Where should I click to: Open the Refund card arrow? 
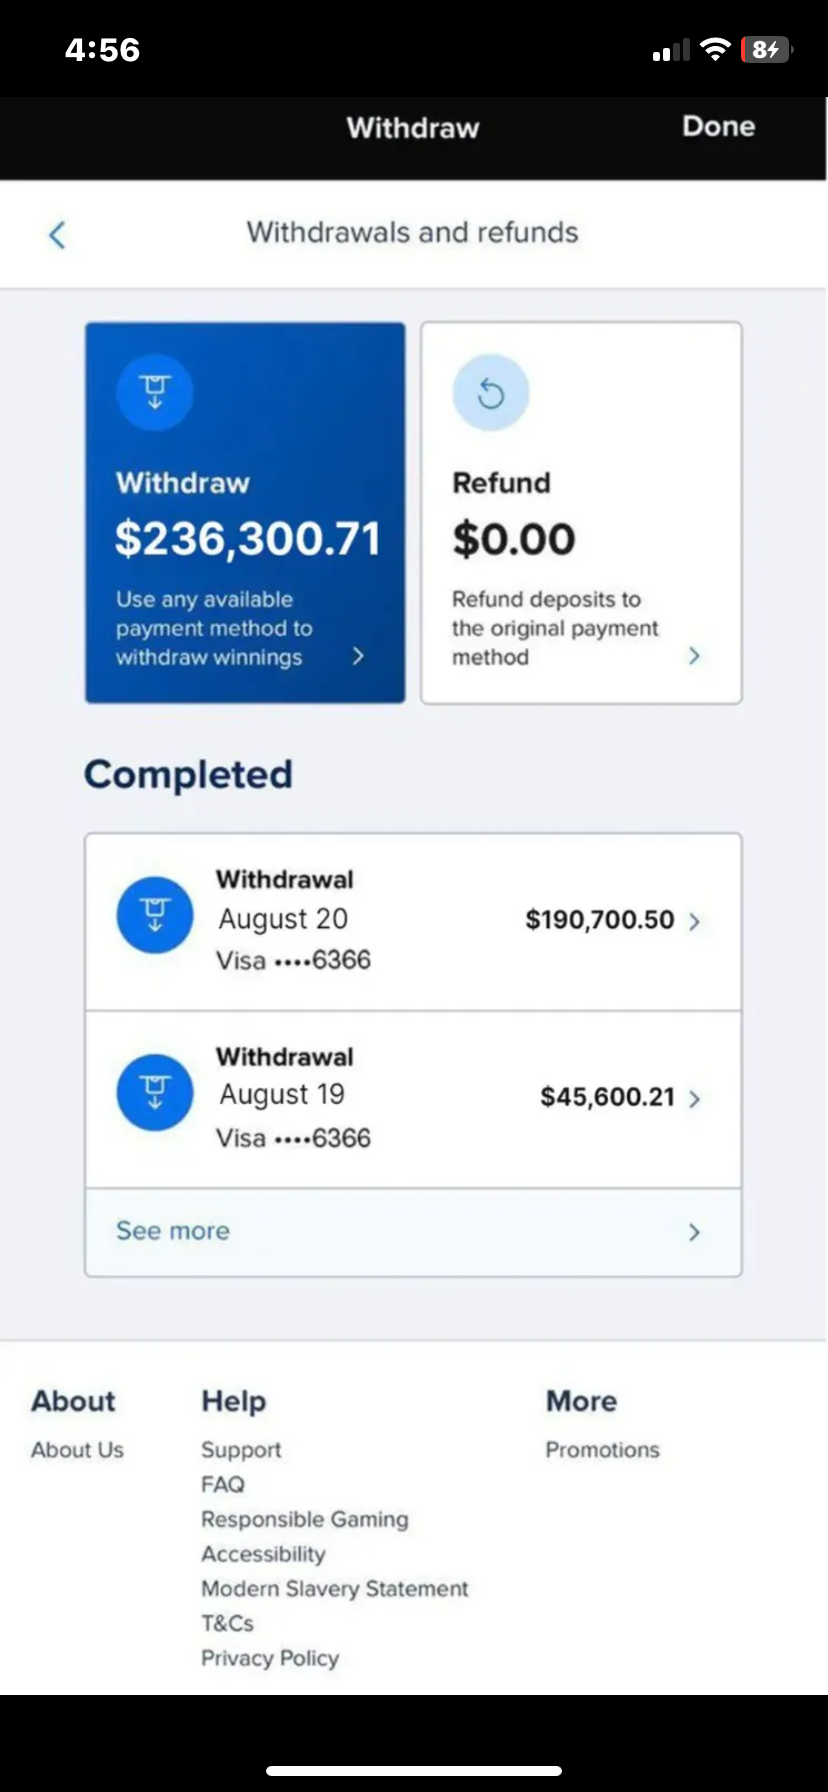(695, 656)
